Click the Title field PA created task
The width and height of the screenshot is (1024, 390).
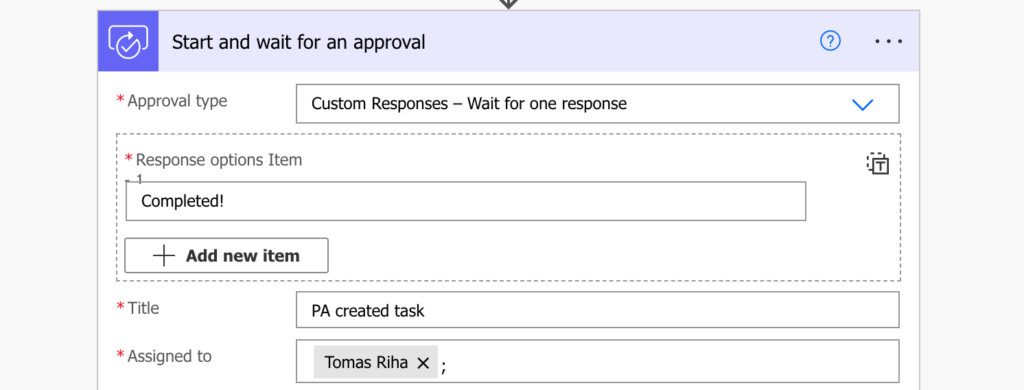(598, 310)
